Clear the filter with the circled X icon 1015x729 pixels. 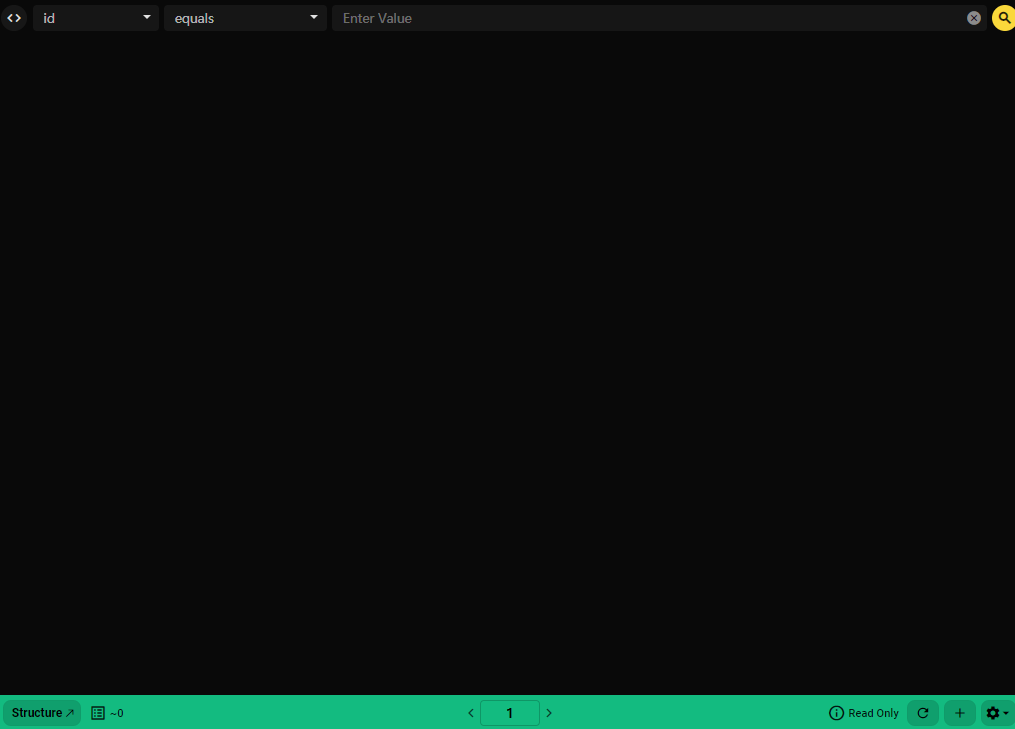coord(973,17)
